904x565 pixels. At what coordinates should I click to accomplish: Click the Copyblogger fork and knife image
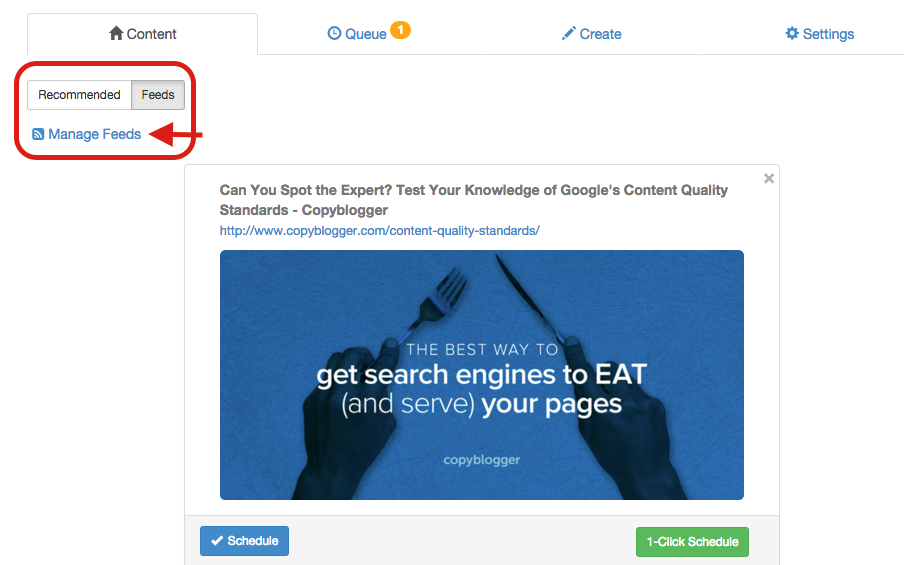coord(481,375)
